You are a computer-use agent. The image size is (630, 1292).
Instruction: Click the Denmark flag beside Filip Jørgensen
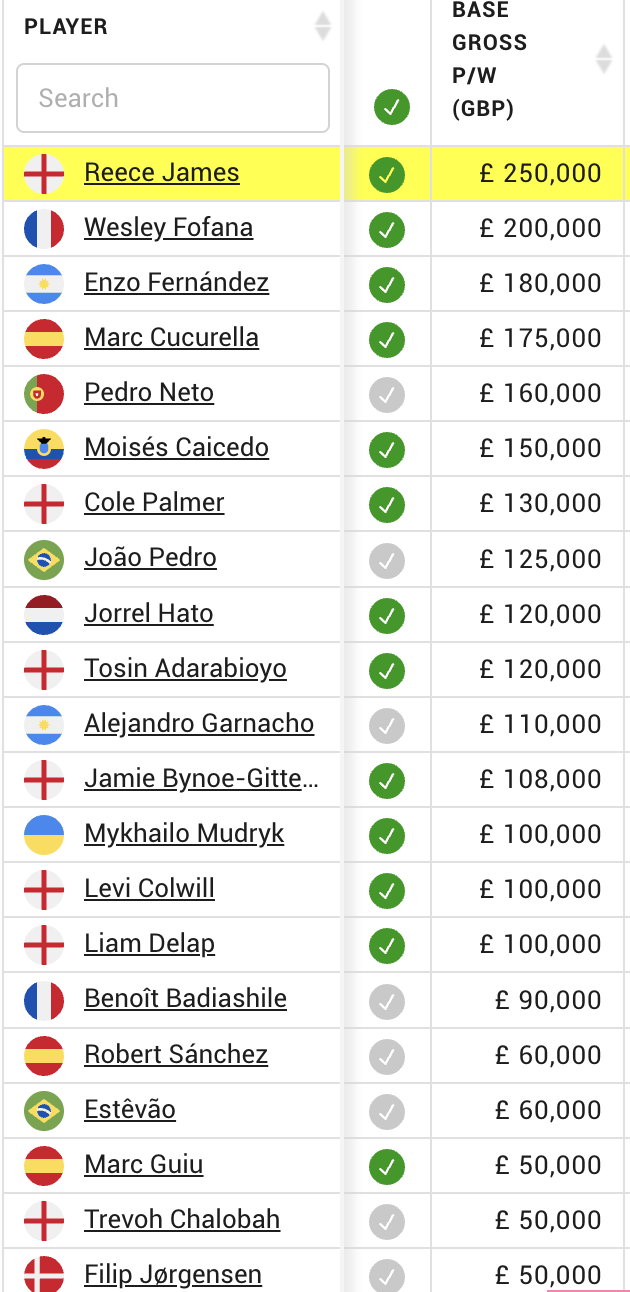click(x=44, y=1274)
